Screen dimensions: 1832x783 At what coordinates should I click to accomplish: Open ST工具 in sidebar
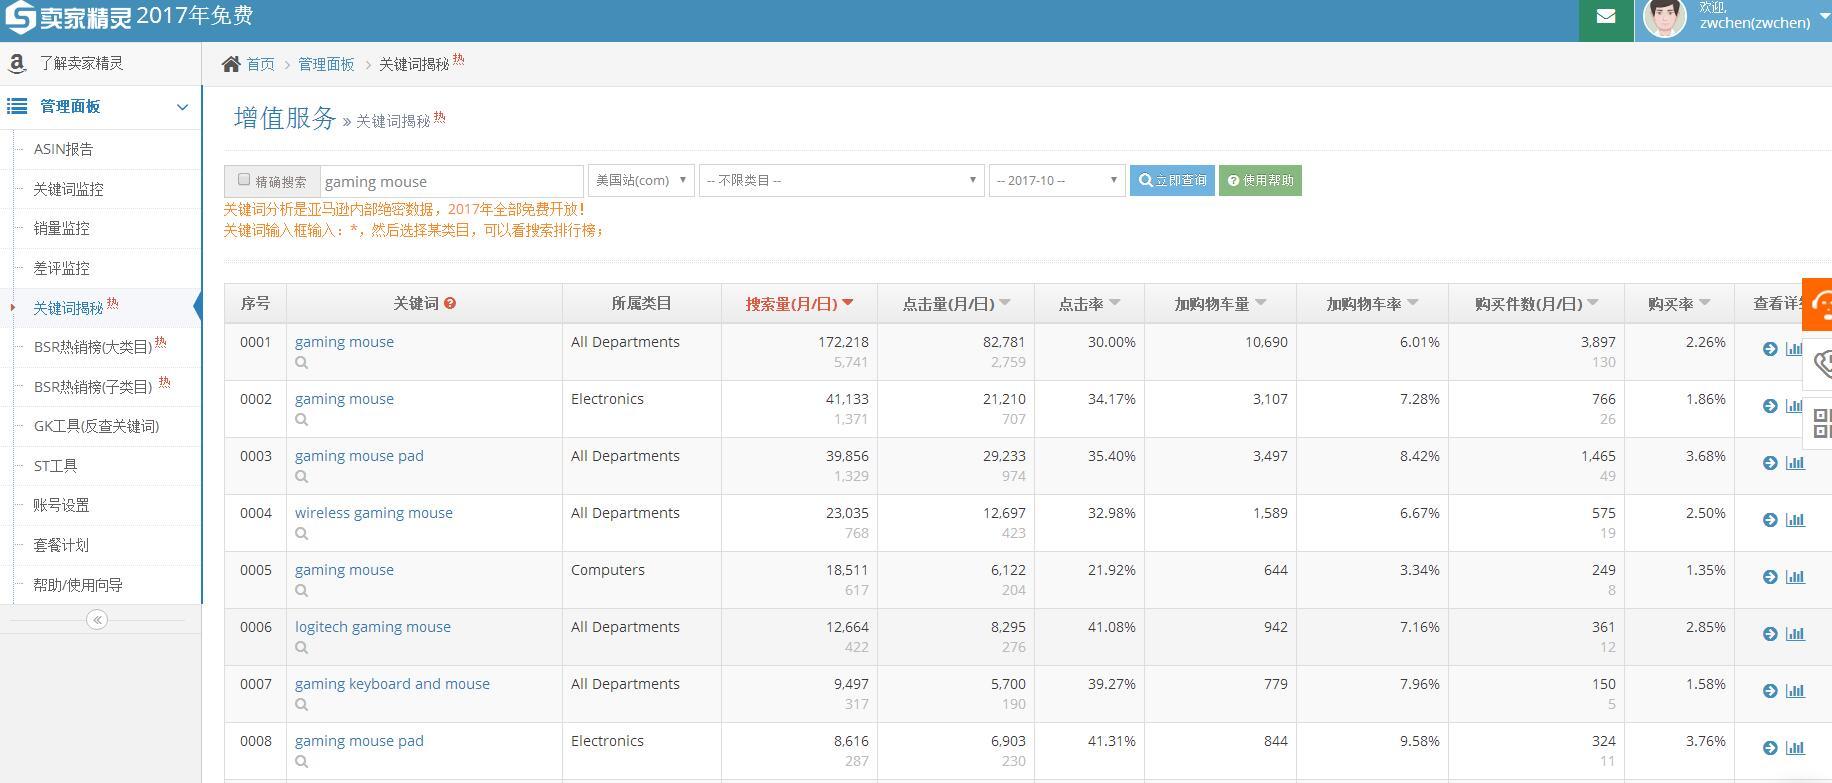(55, 466)
